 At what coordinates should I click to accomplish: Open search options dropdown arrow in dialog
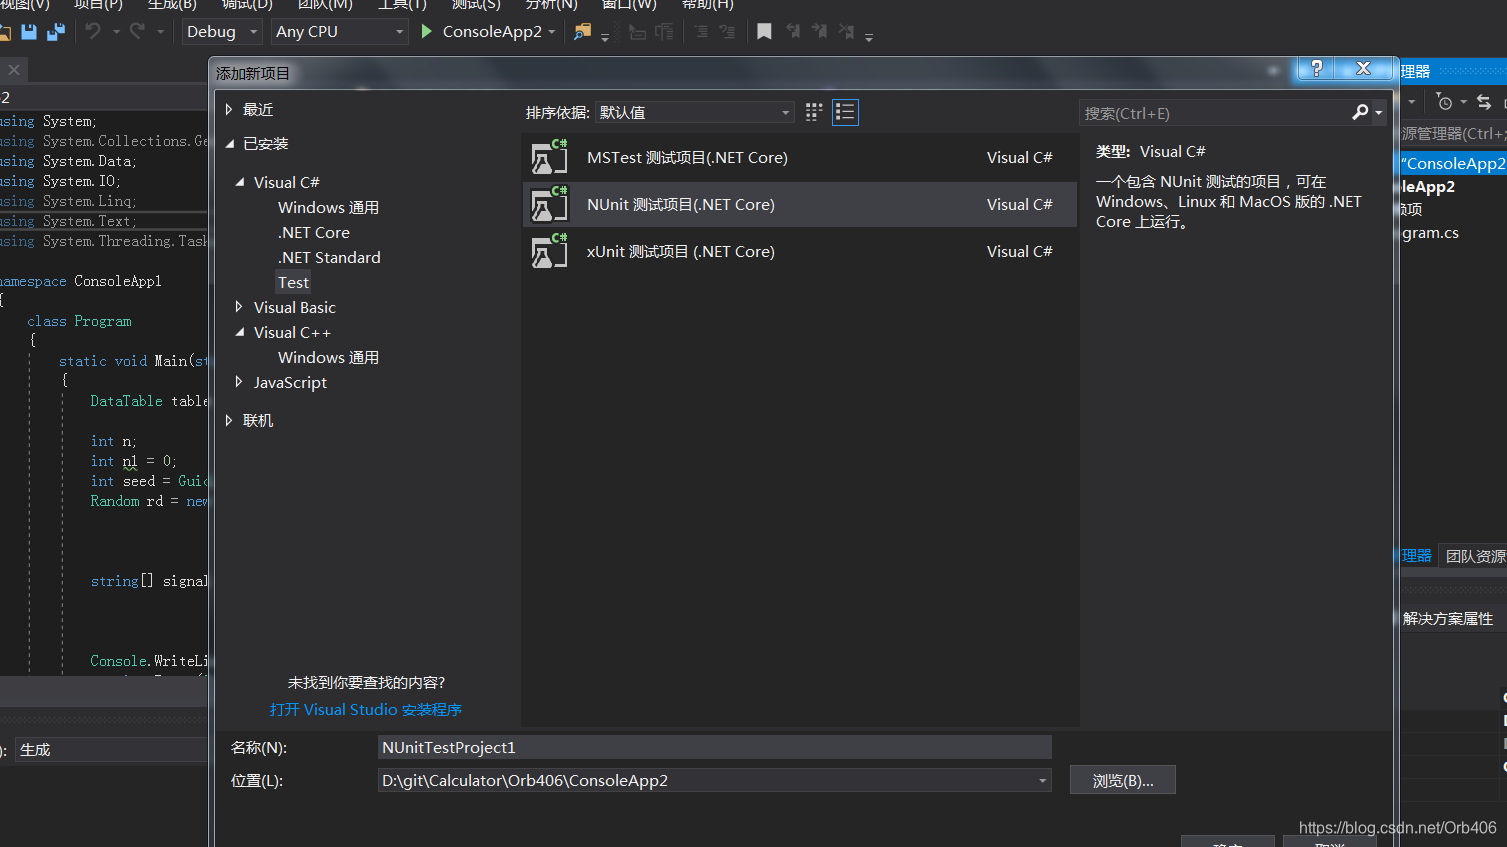point(1379,112)
